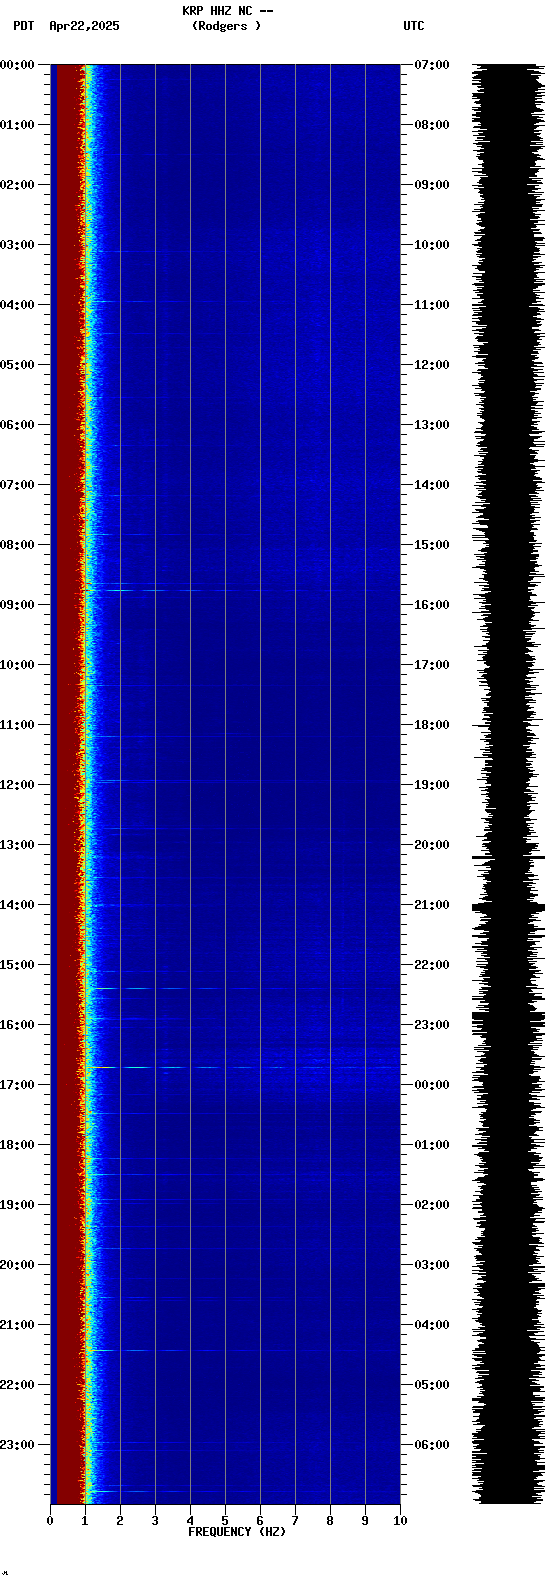This screenshot has width=552, height=1584.
Task: Click the black seismogram waveform trace
Action: [x=509, y=784]
